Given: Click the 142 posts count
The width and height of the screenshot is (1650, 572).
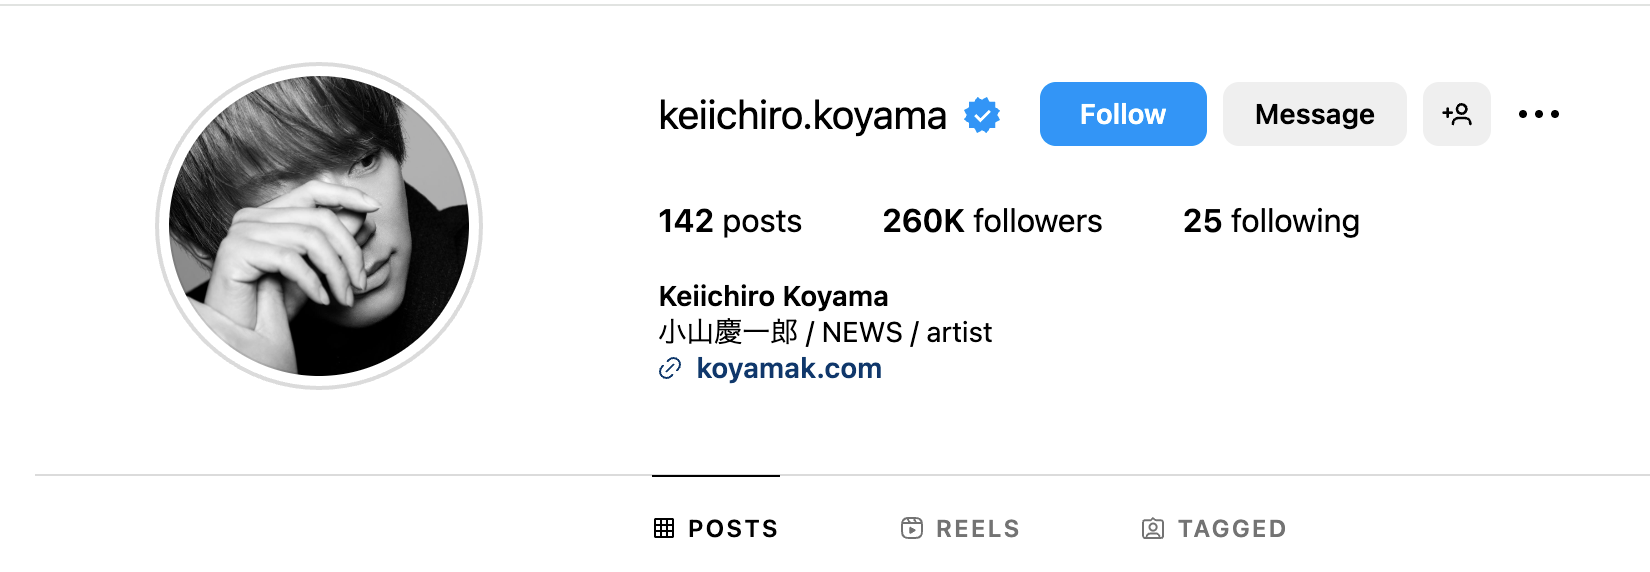Looking at the screenshot, I should [x=730, y=221].
